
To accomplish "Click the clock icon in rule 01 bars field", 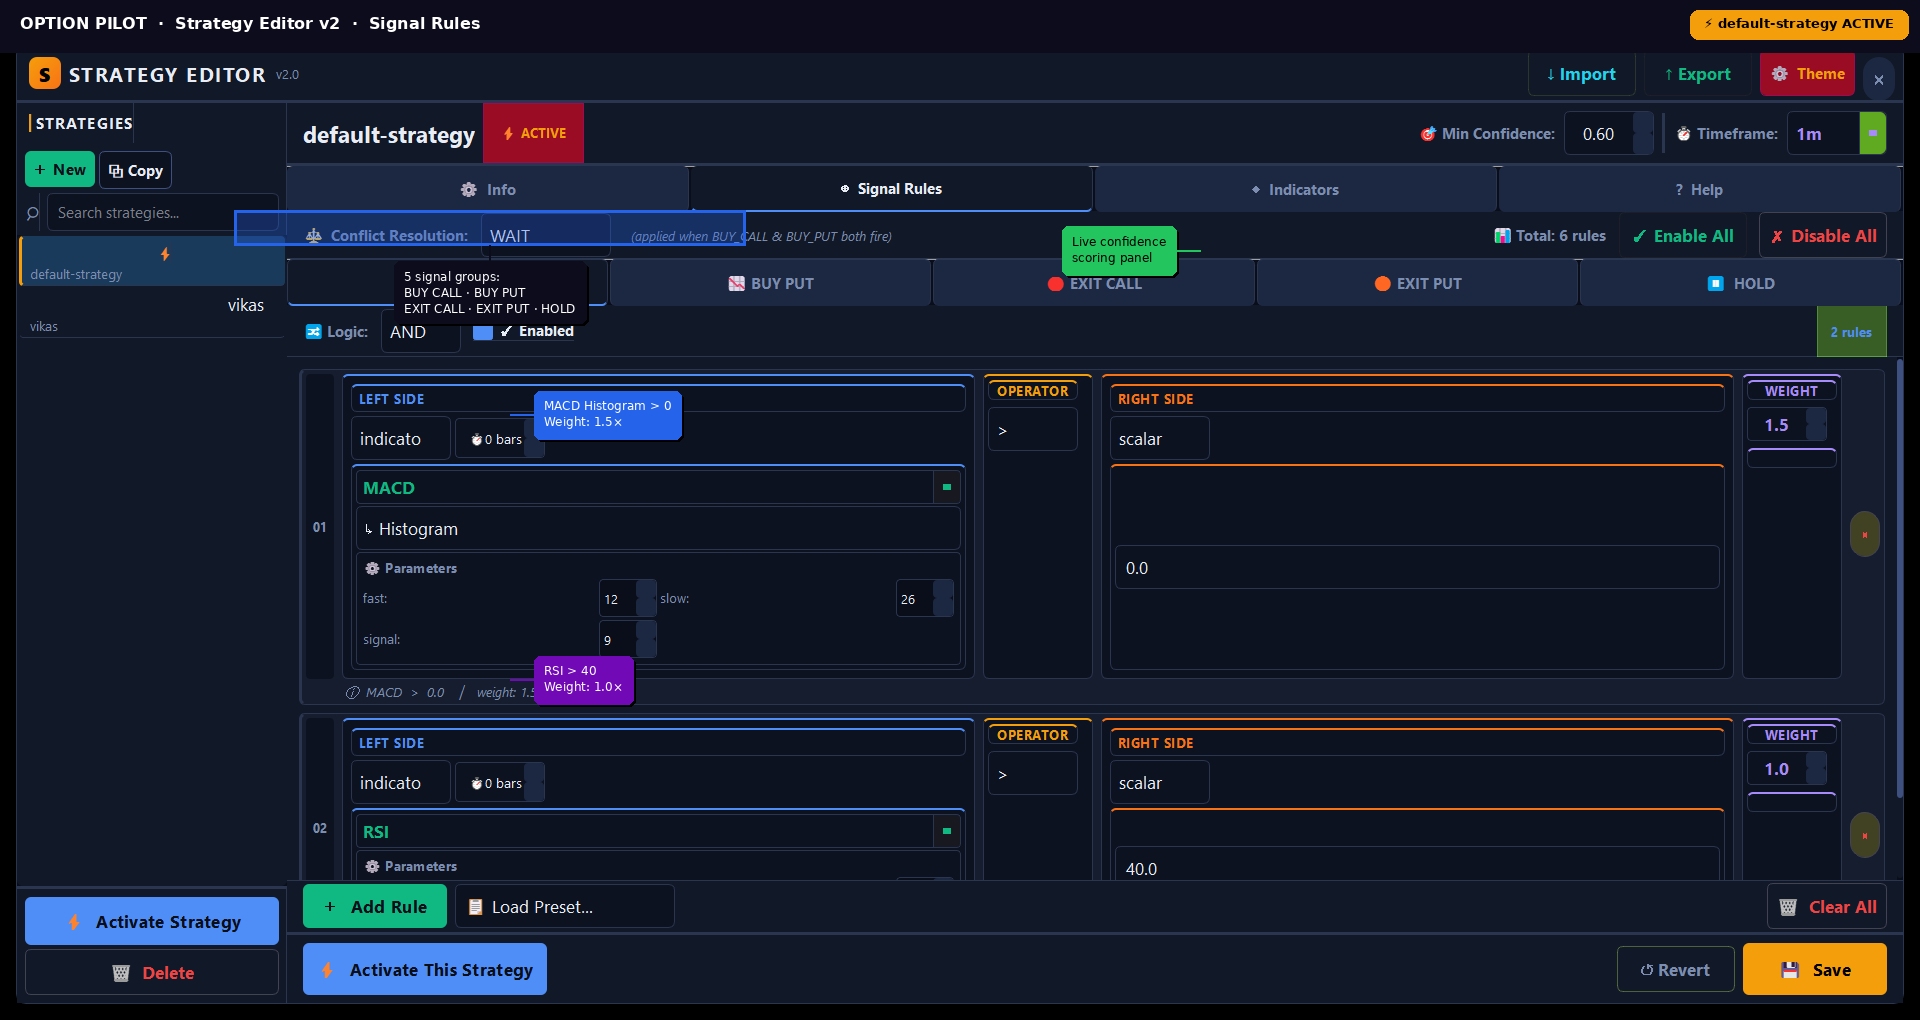I will [x=477, y=440].
